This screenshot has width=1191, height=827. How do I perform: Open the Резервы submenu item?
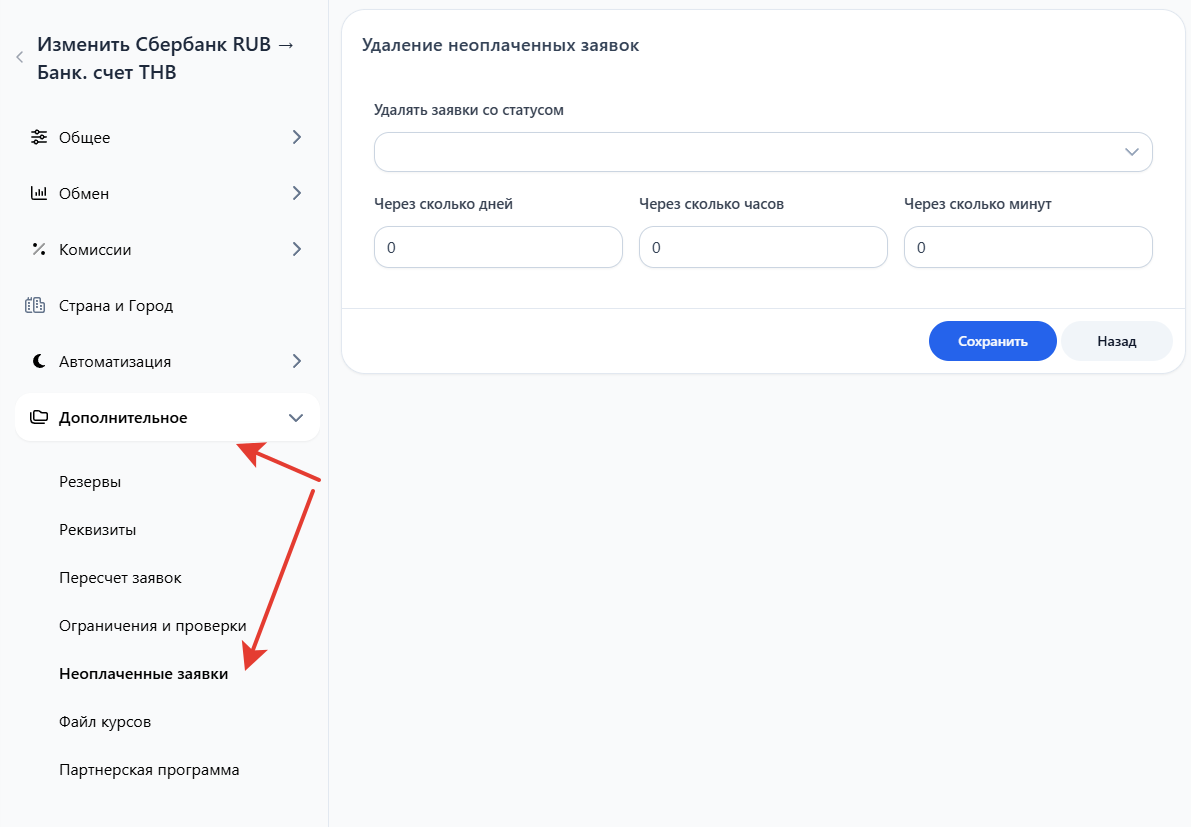click(x=90, y=481)
